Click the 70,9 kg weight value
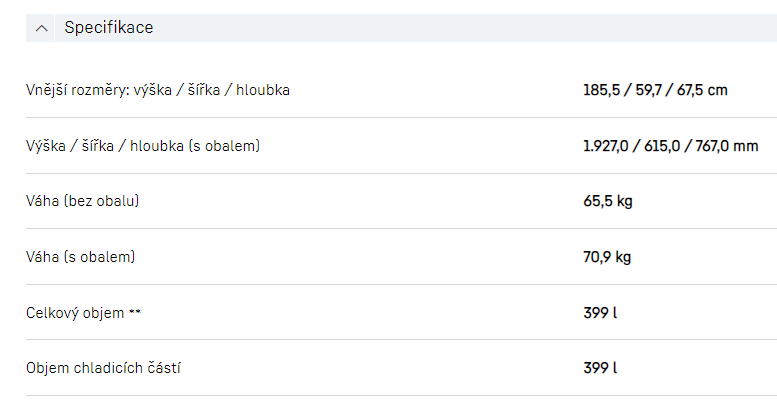777x406 pixels. 607,257
